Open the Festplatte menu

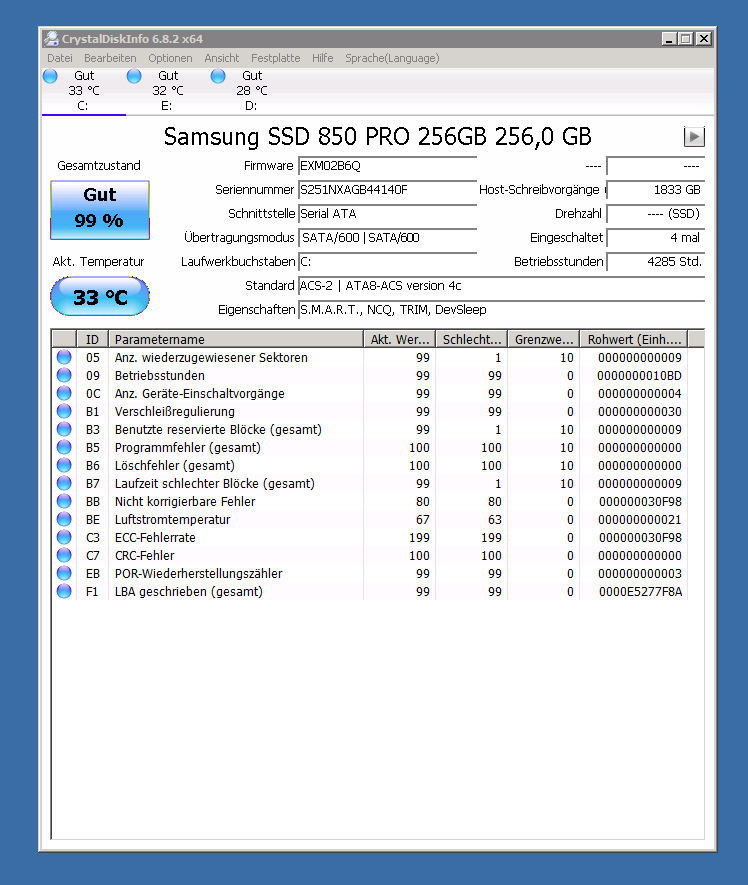coord(275,58)
